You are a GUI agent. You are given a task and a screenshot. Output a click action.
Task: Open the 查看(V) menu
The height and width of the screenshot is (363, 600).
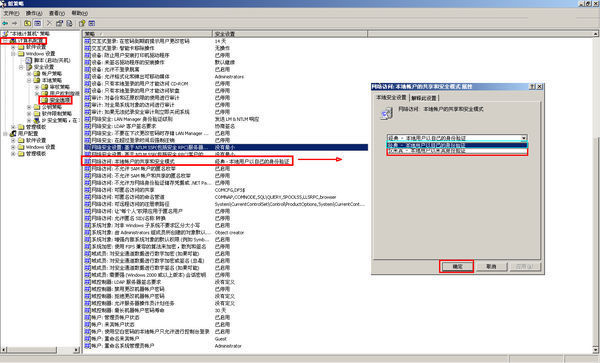[x=57, y=13]
